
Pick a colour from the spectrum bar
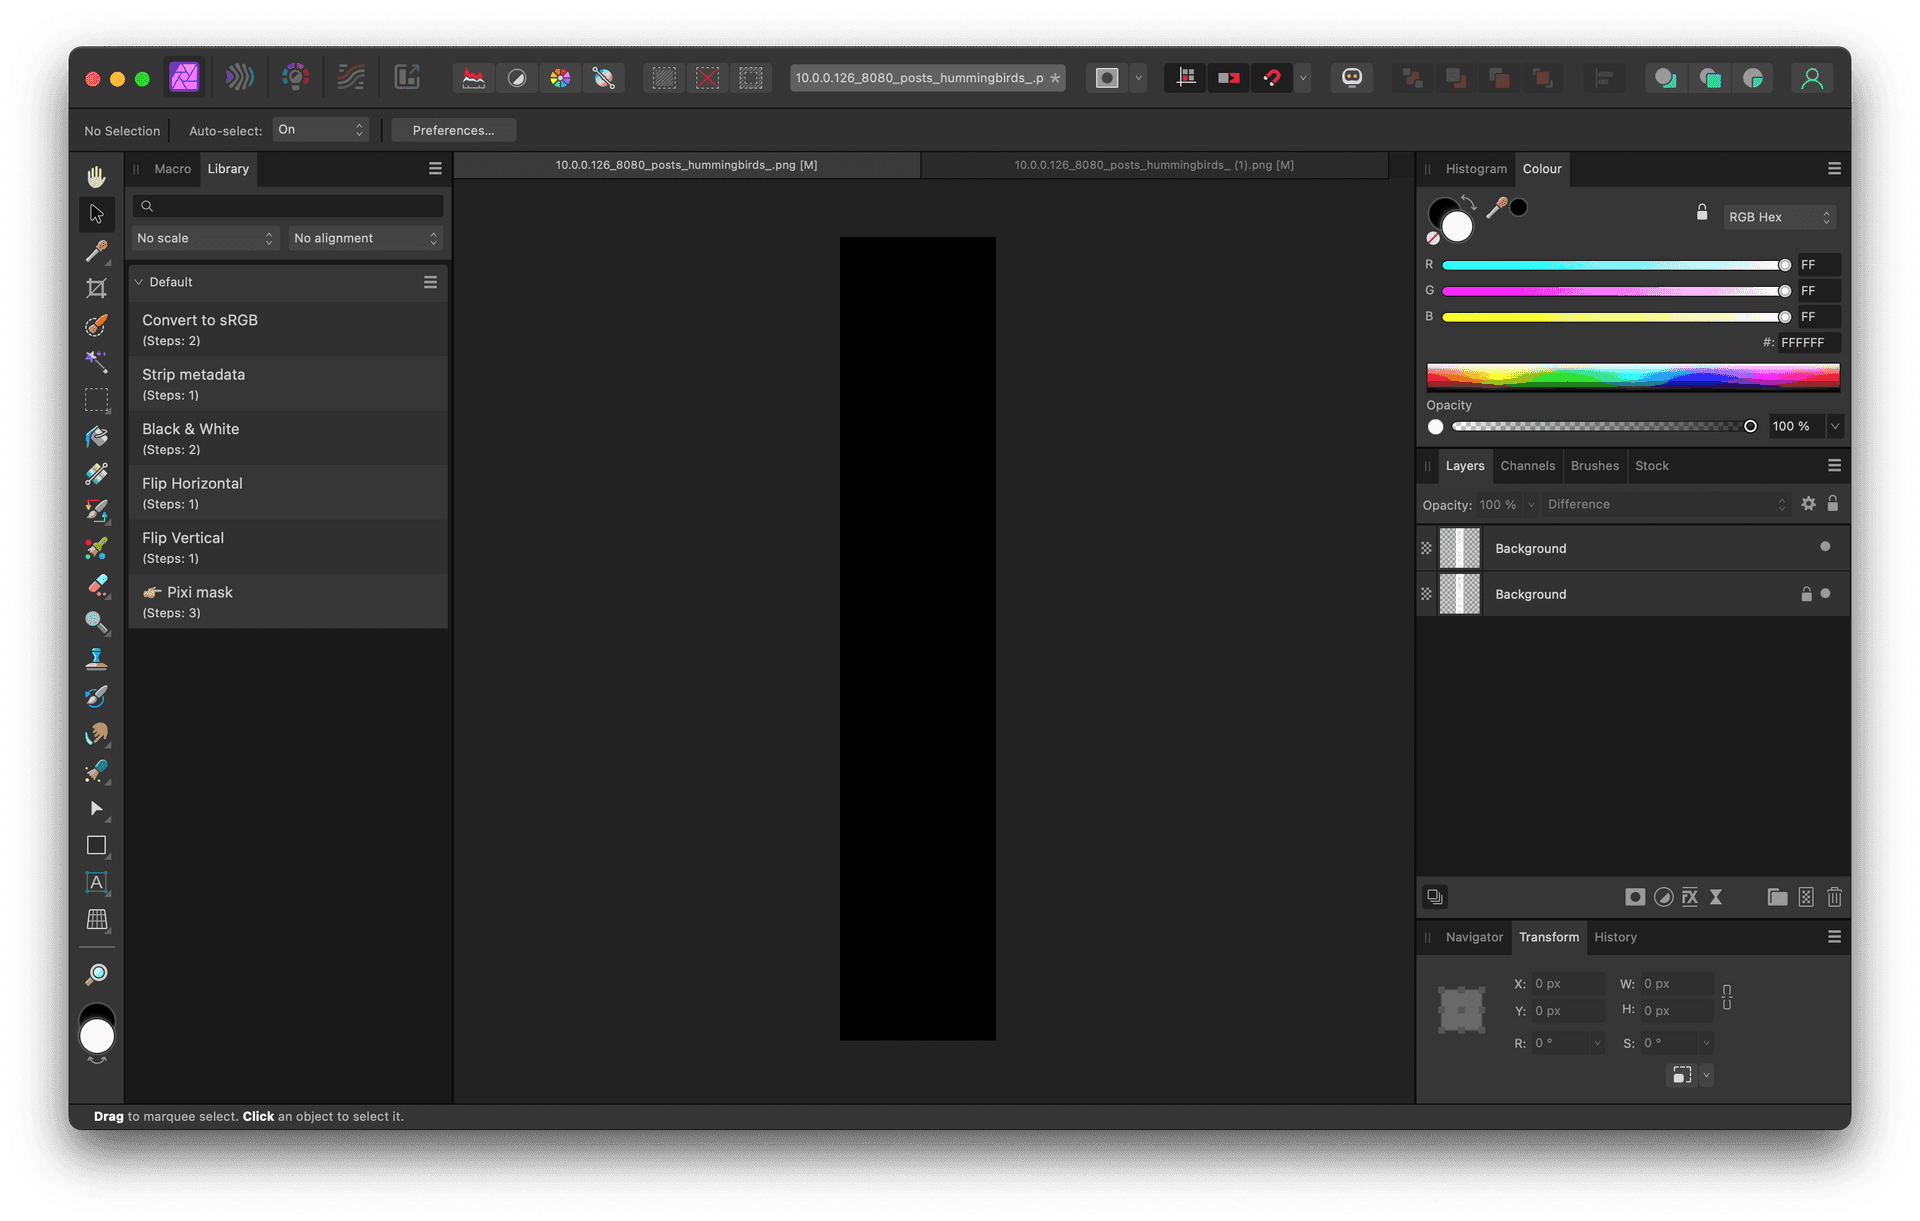tap(1632, 376)
